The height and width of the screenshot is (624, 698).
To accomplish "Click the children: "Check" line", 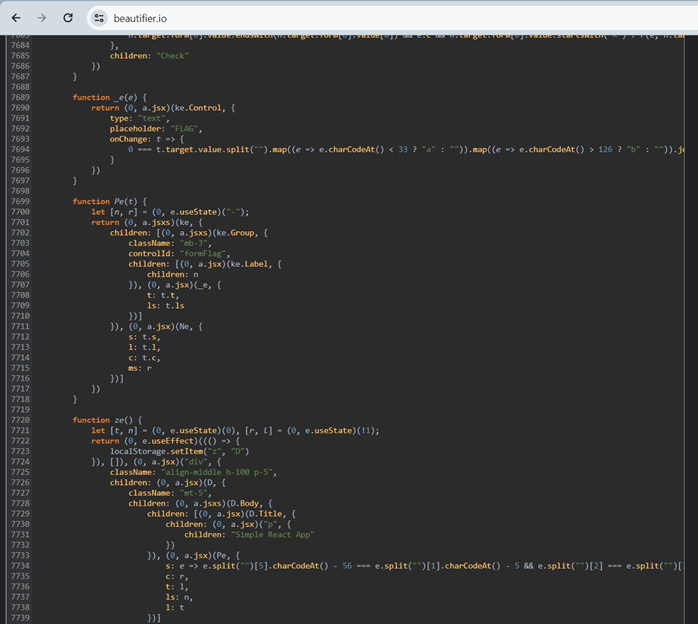I will [x=149, y=56].
